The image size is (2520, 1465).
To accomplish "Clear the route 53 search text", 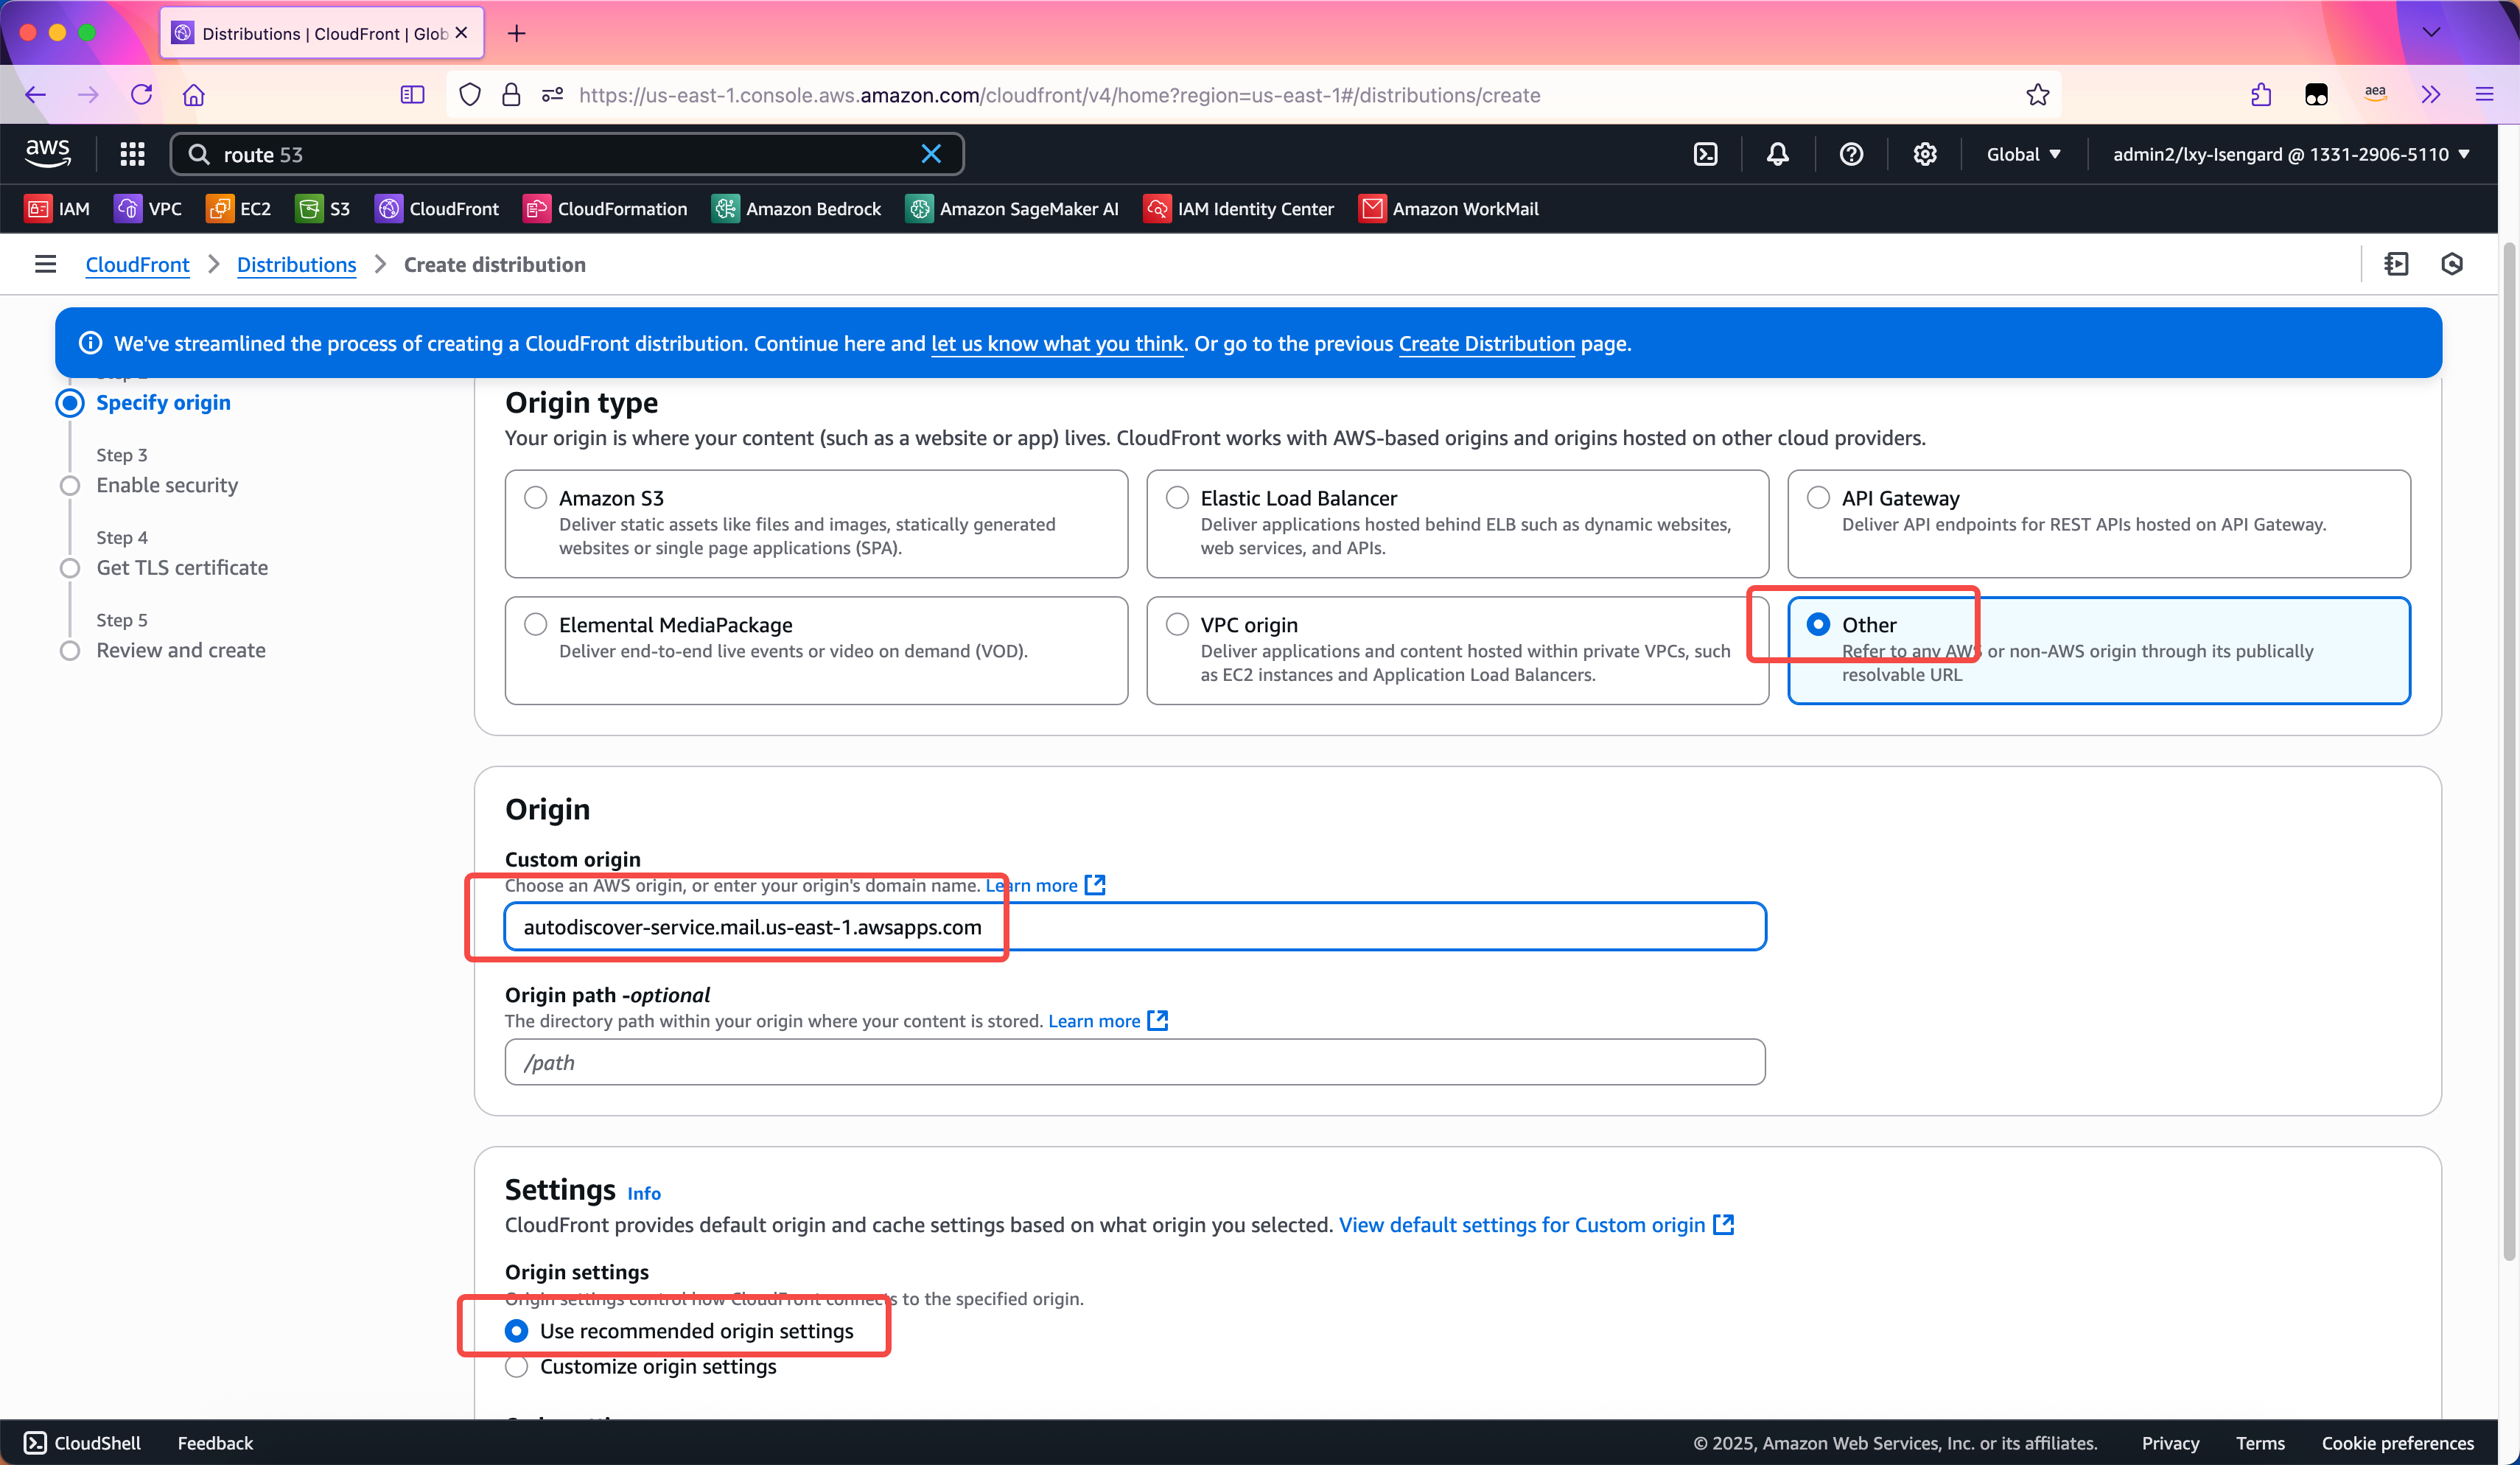I will click(931, 154).
